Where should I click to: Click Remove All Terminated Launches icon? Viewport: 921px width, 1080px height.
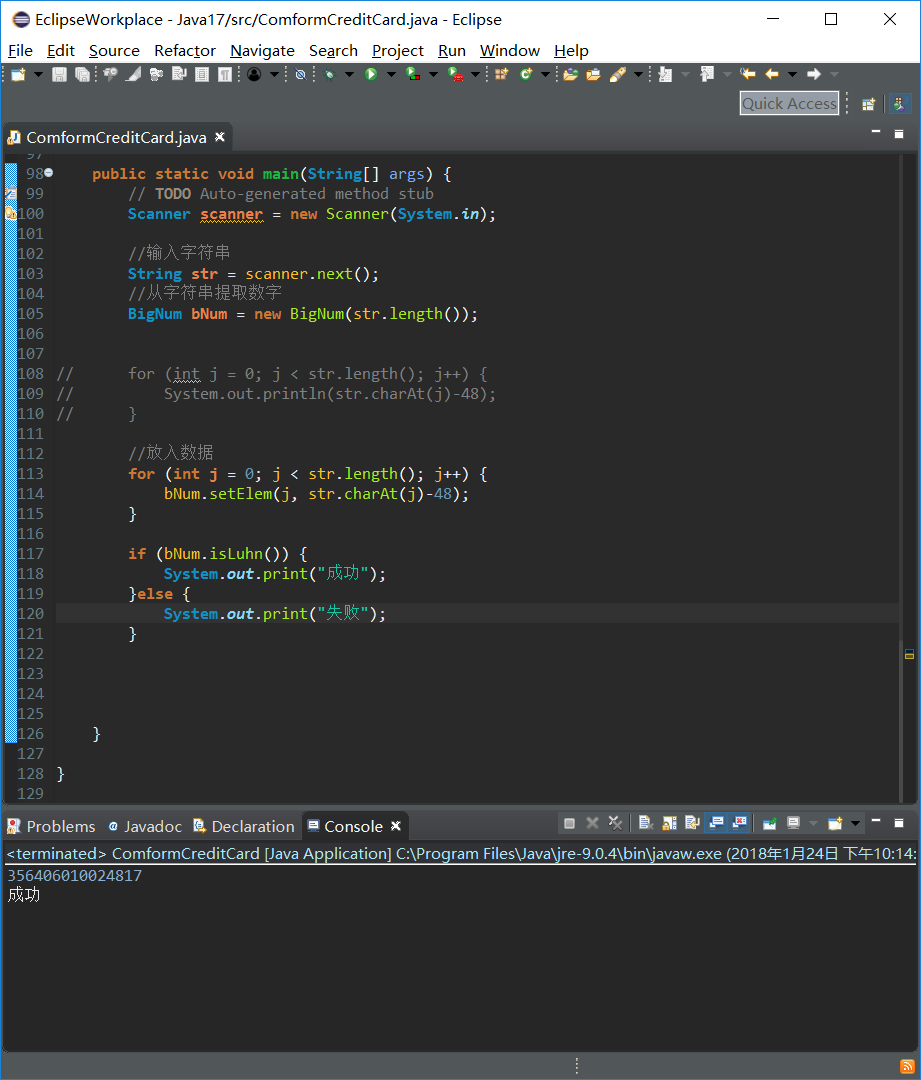coord(615,823)
